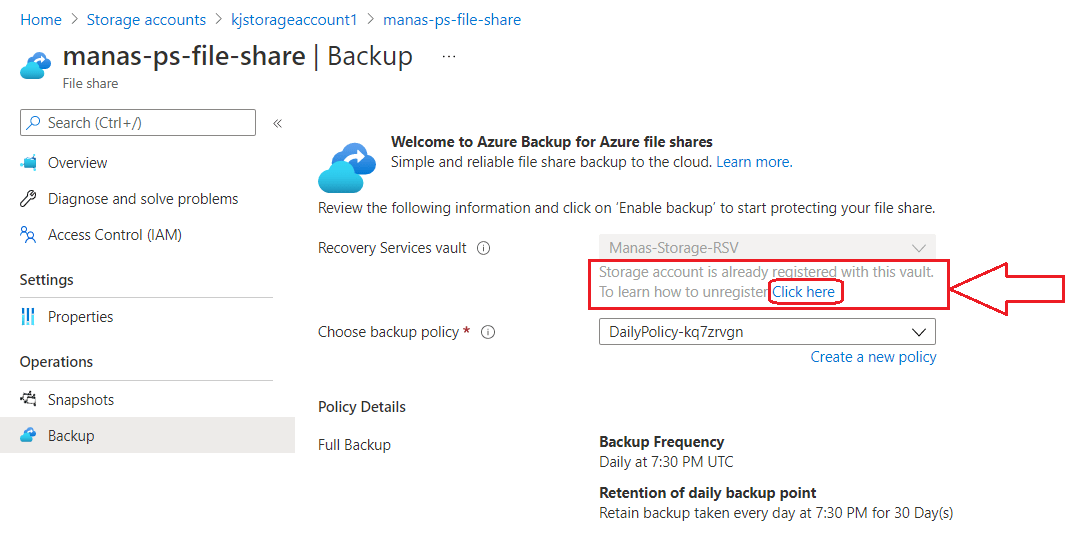
Task: Click the Access Control (IAM) people icon
Action: [28, 235]
